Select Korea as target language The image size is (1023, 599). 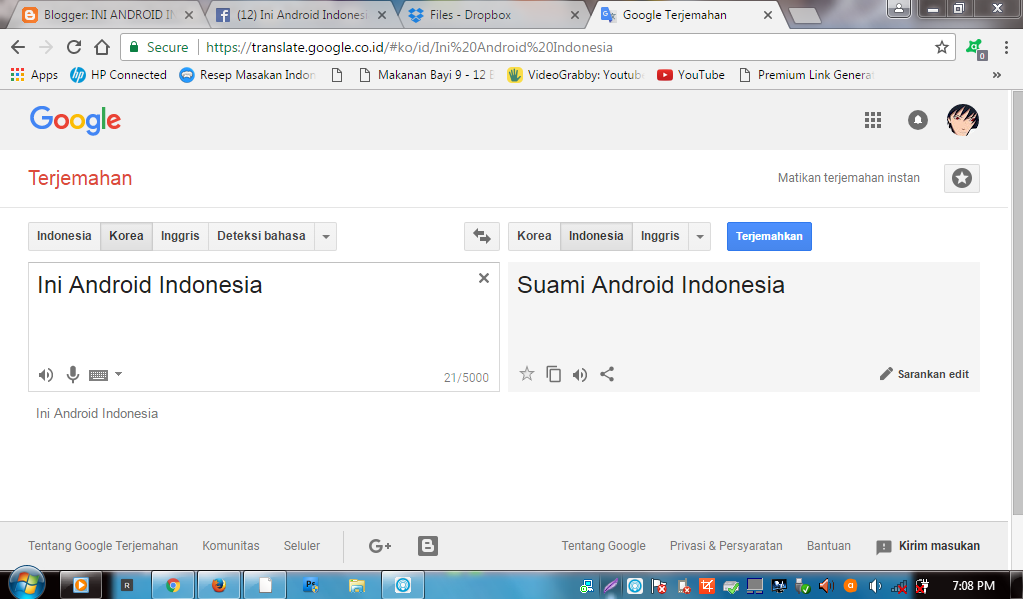534,236
